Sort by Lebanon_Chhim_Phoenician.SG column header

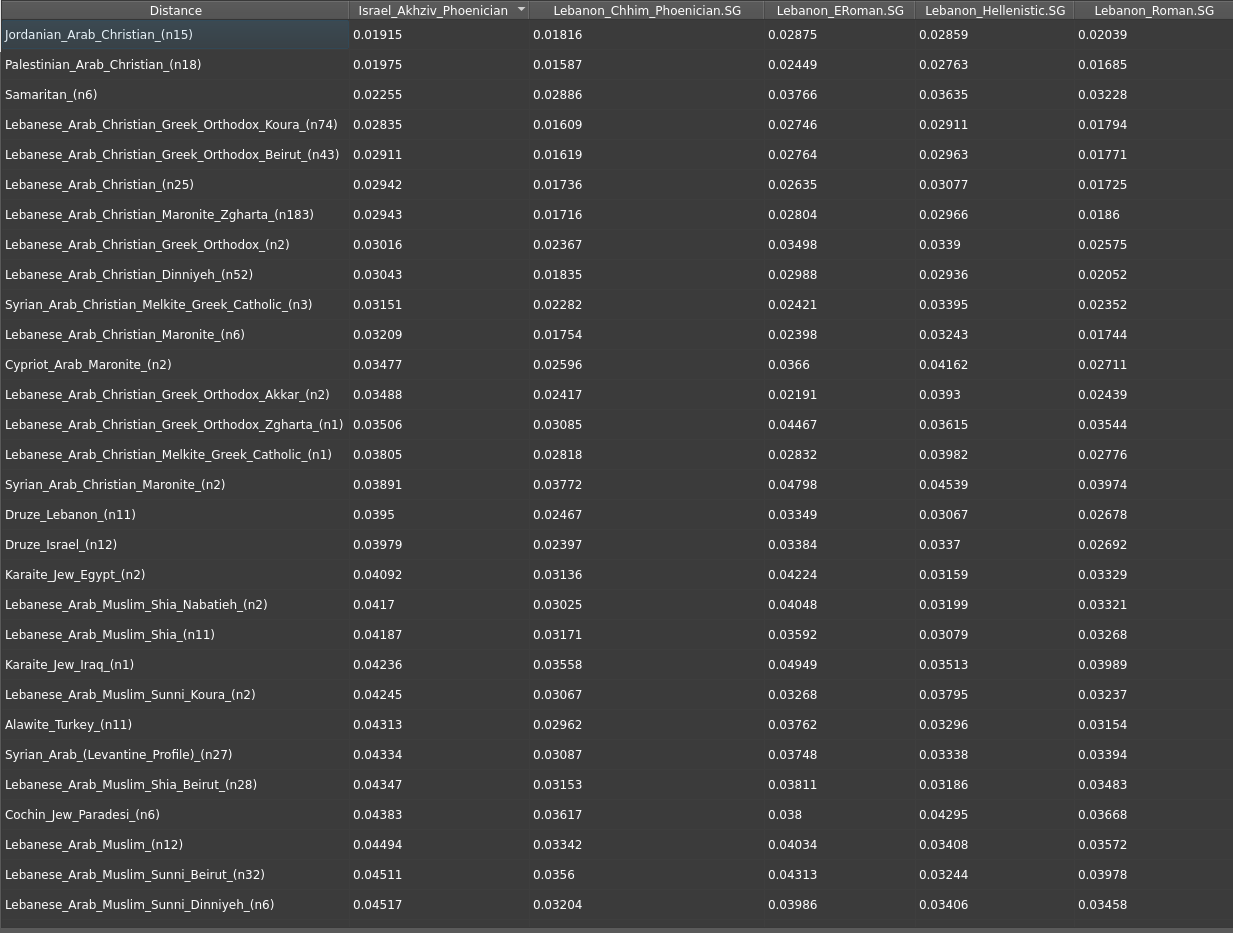click(647, 10)
